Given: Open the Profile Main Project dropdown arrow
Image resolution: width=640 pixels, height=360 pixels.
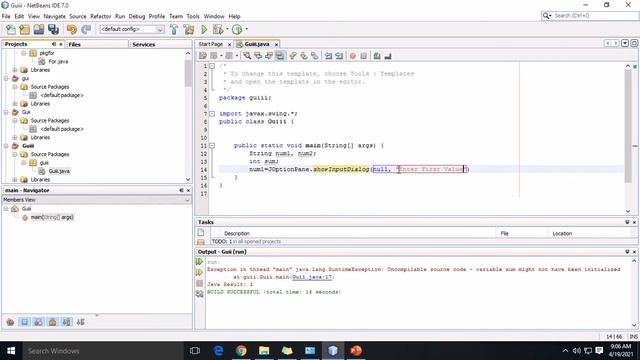Looking at the screenshot, I should click(246, 29).
